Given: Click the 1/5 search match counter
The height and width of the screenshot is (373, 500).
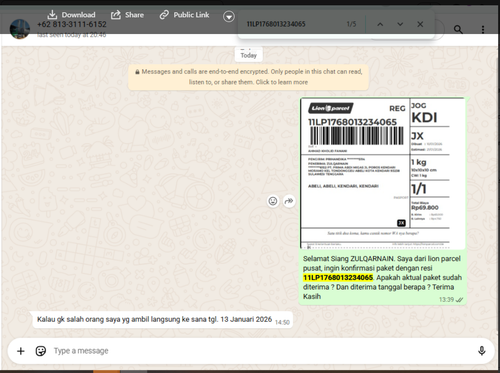Looking at the screenshot, I should click(351, 24).
